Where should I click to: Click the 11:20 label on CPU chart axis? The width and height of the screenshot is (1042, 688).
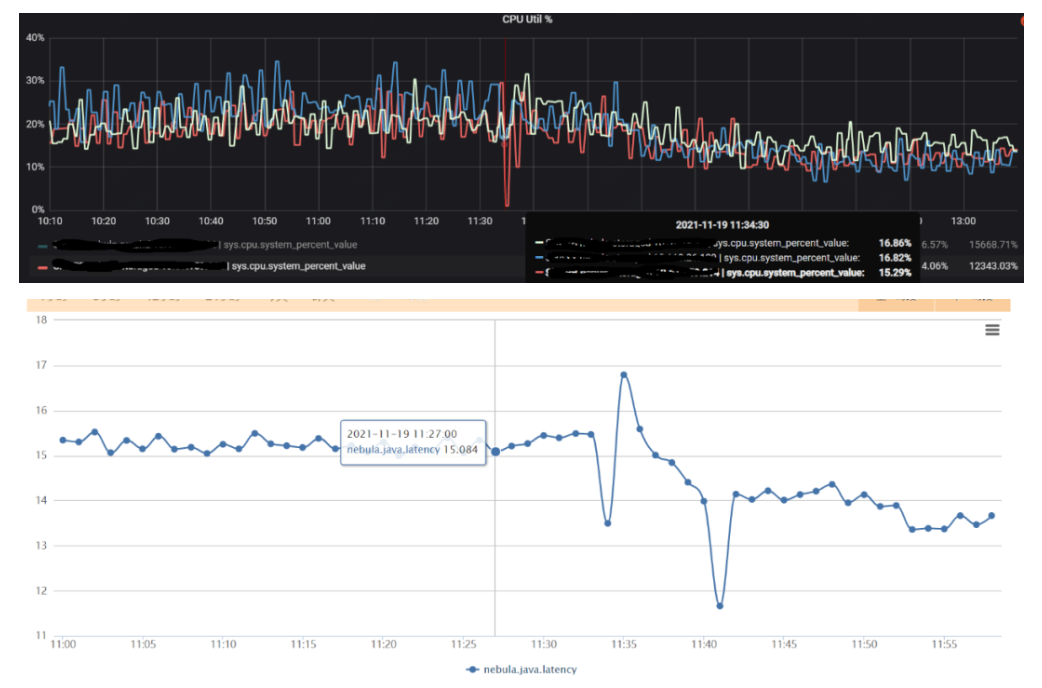(426, 221)
